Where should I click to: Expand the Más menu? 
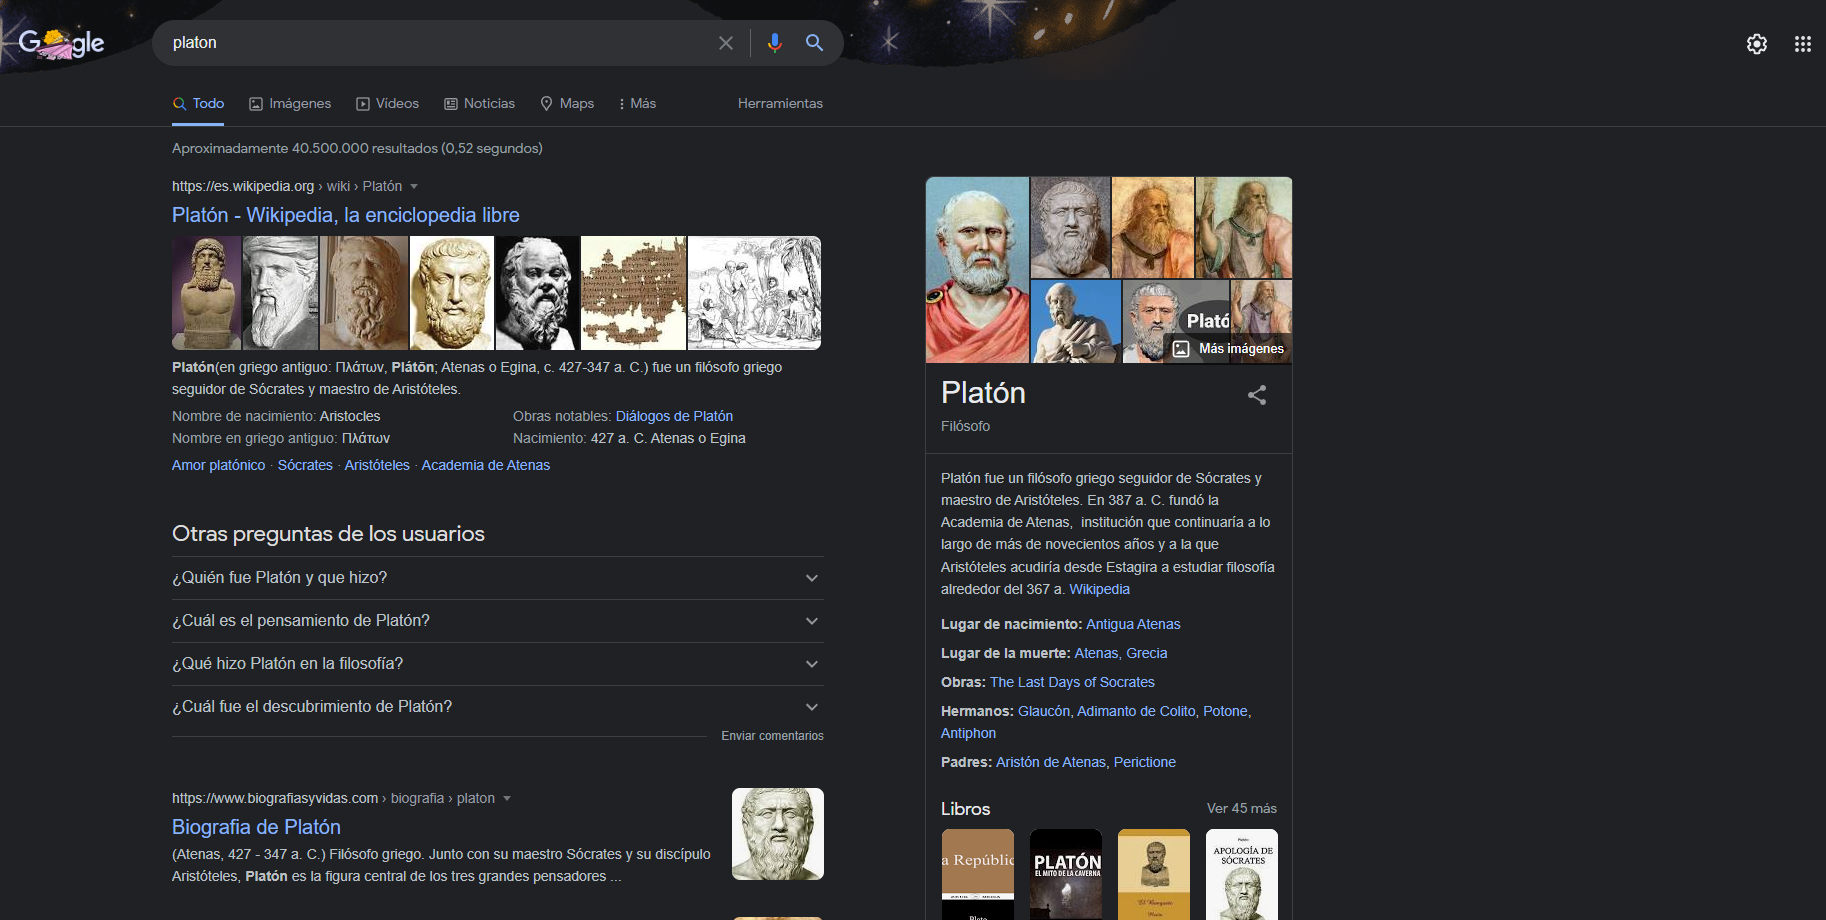(x=638, y=103)
